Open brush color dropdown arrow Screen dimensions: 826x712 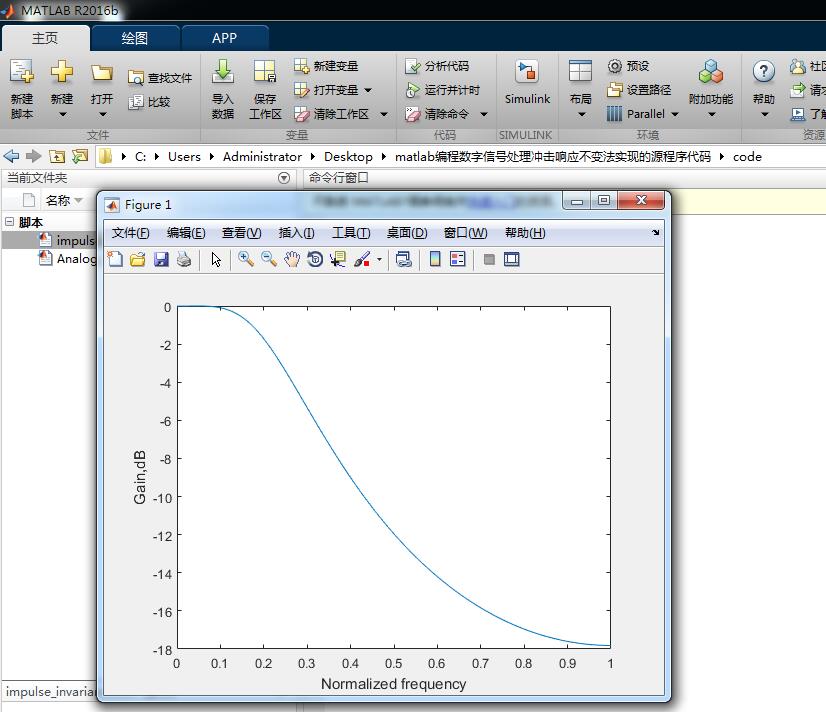pos(379,259)
